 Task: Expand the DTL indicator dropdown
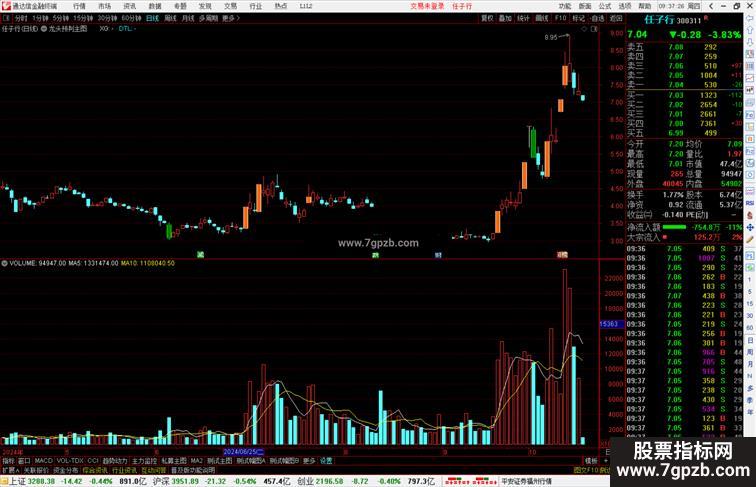click(128, 29)
